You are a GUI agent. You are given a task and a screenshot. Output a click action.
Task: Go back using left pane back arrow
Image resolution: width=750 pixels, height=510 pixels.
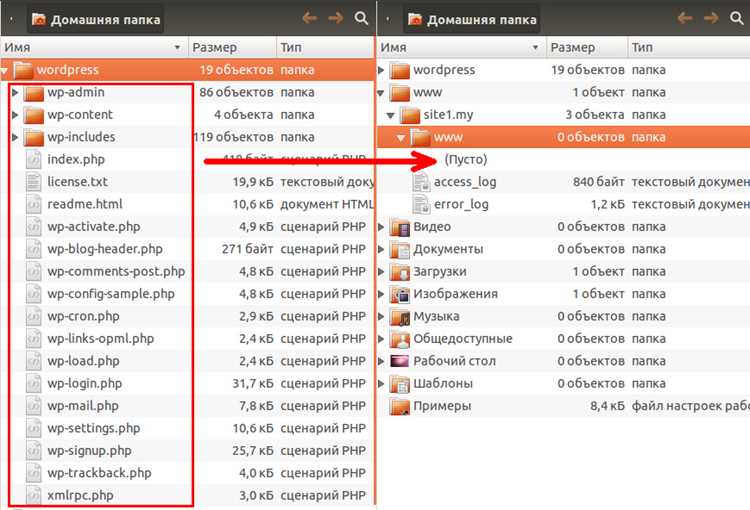click(x=309, y=19)
